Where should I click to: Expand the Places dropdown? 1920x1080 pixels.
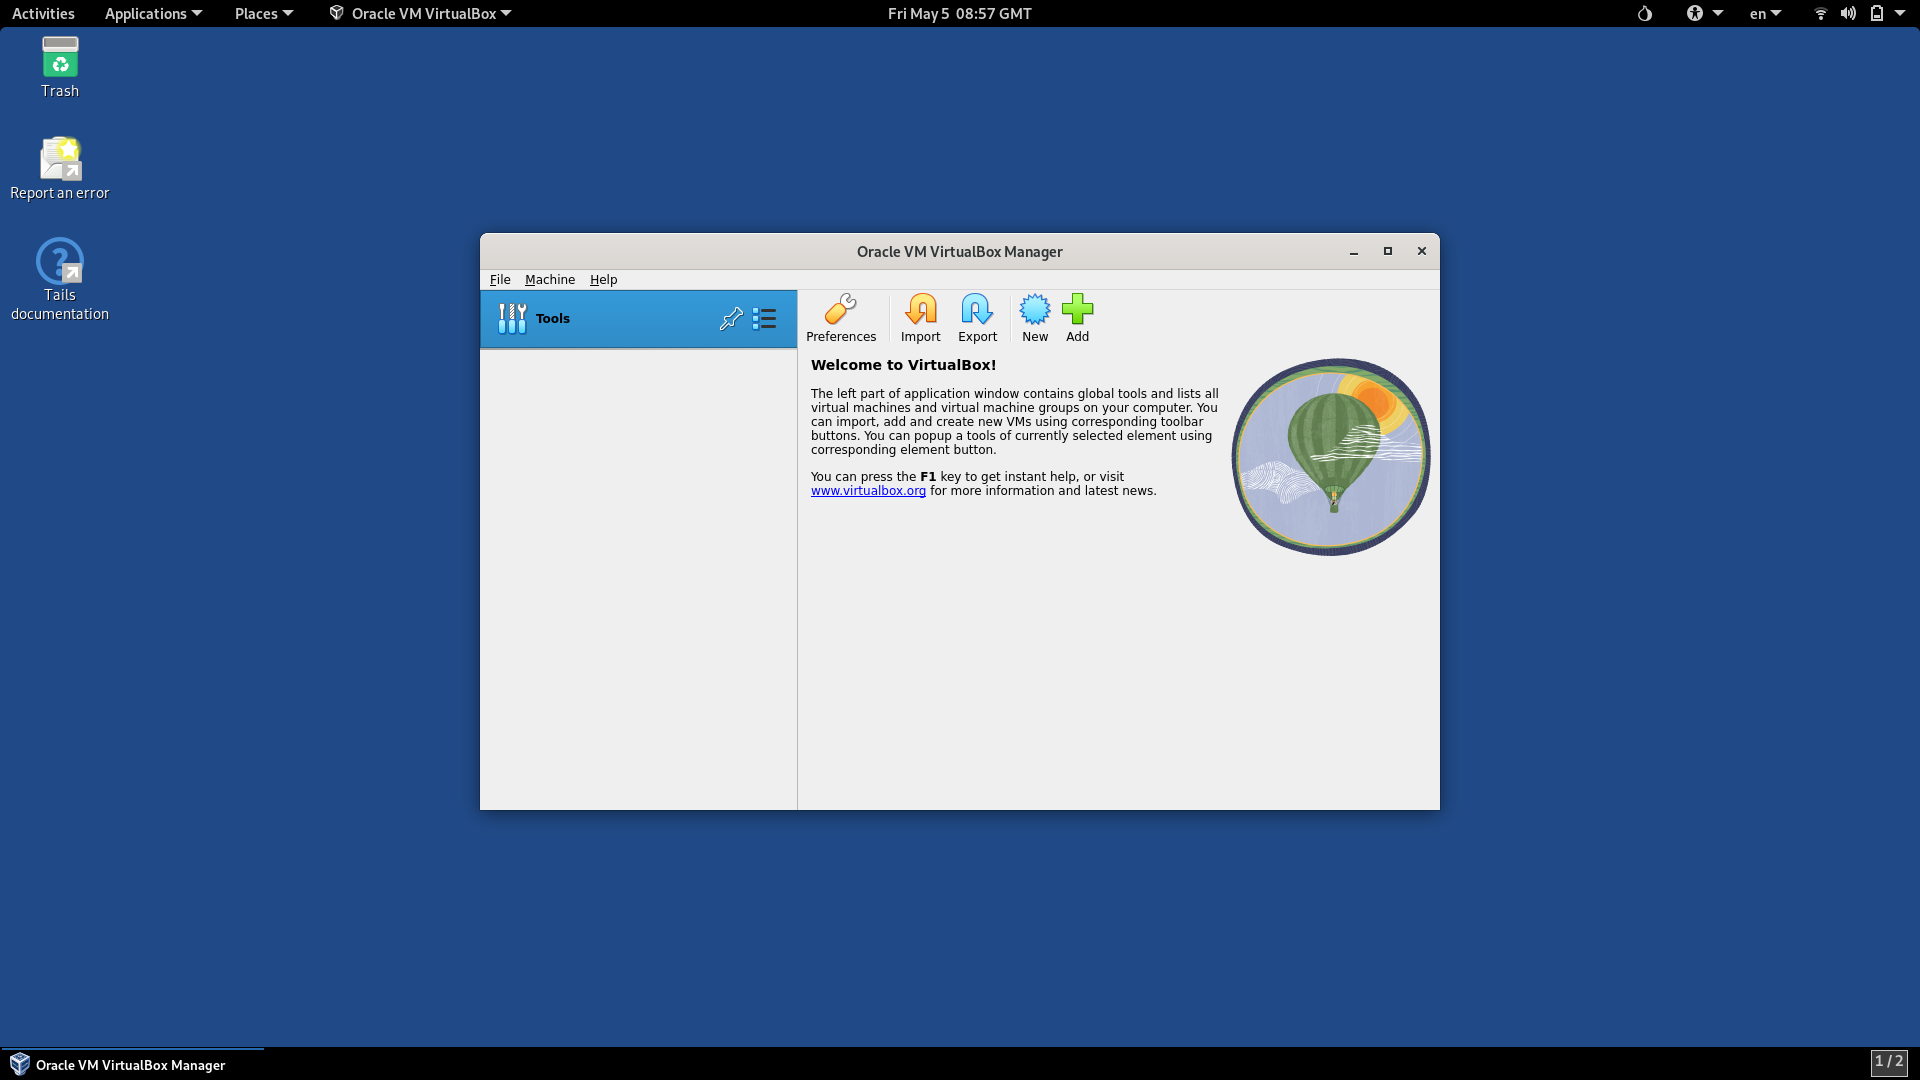263,13
